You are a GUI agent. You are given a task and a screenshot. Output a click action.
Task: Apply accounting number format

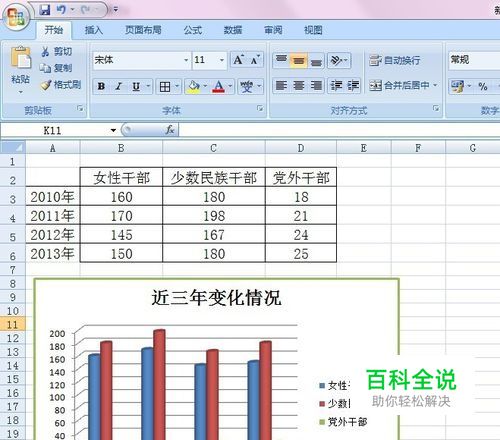tap(457, 86)
